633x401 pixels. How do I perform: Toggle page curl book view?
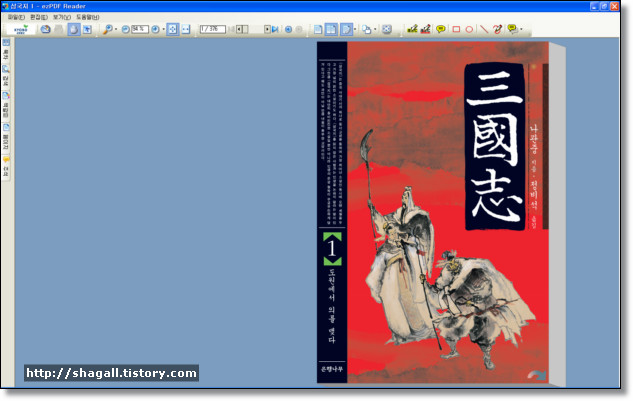346,29
